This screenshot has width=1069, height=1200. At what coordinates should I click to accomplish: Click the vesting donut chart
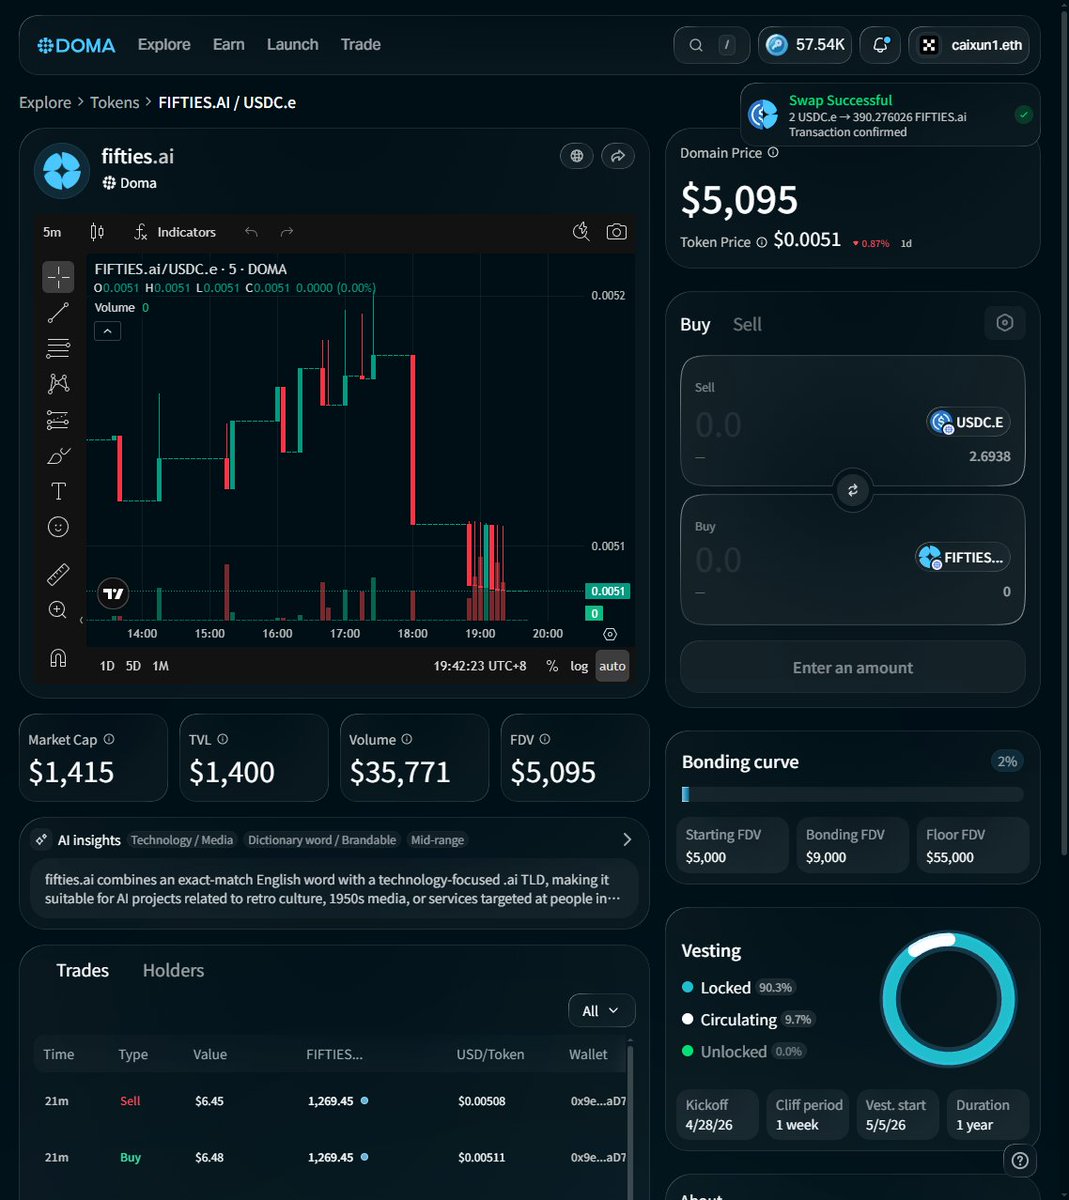pos(949,999)
